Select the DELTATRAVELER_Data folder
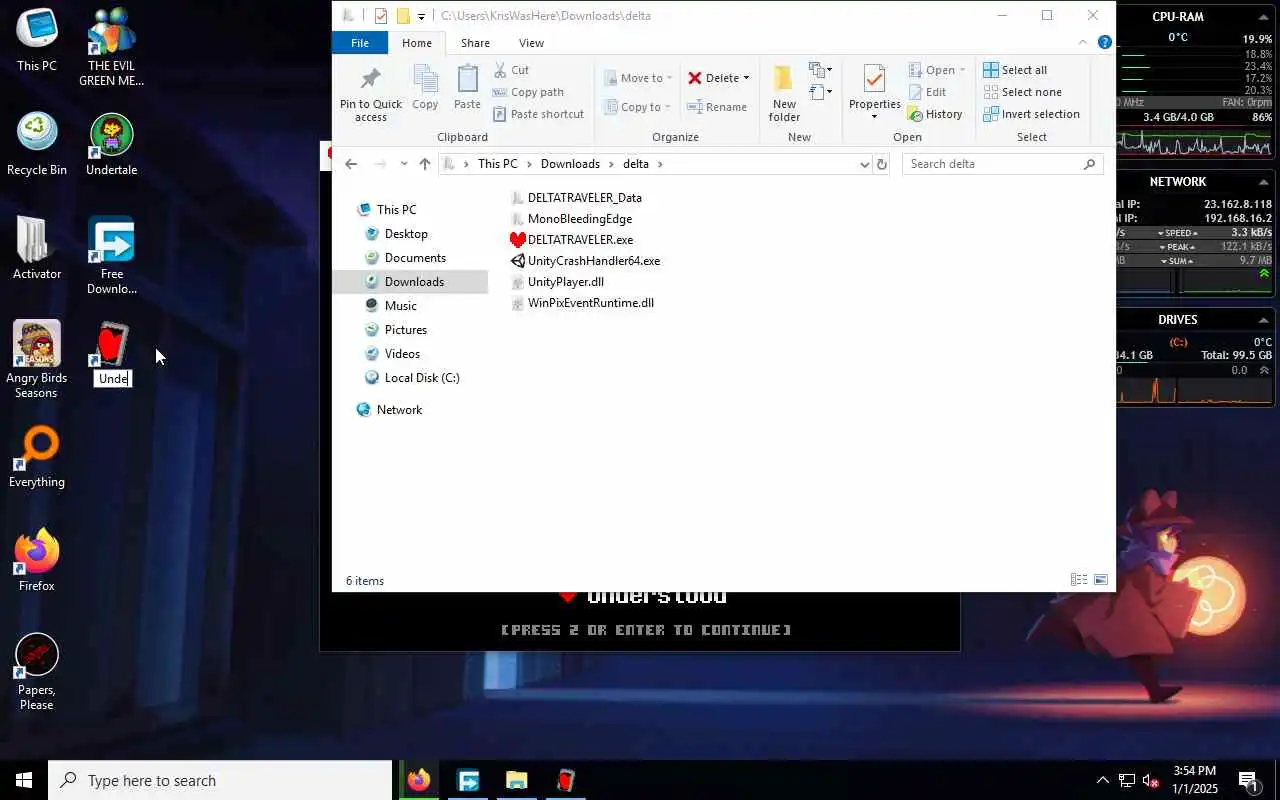The image size is (1280, 800). pos(576,198)
